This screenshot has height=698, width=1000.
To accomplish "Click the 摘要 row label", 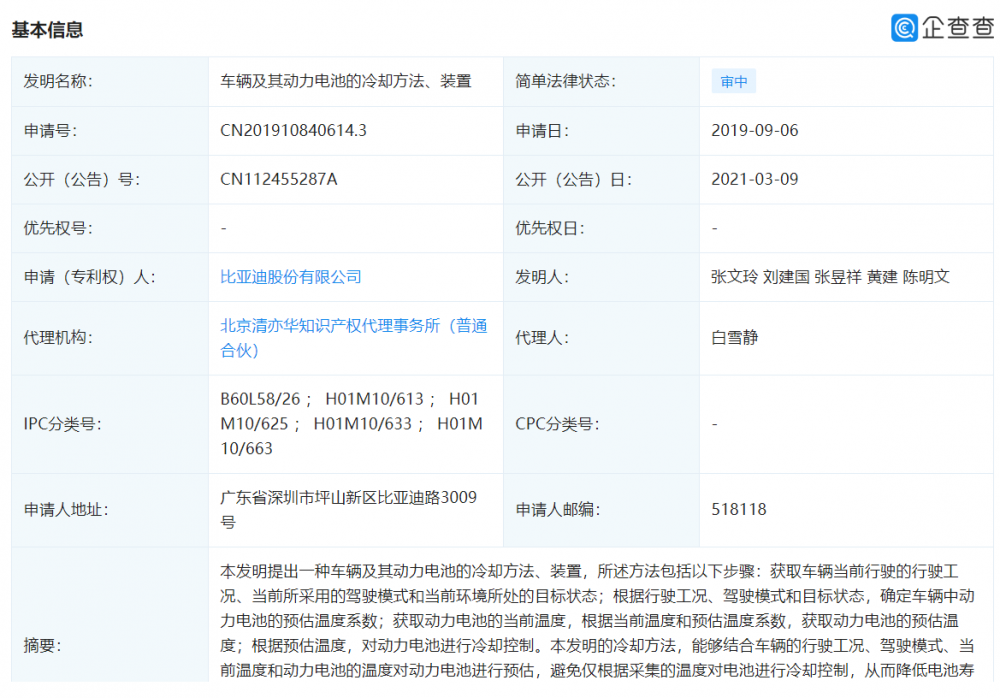I will pyautogui.click(x=43, y=645).
